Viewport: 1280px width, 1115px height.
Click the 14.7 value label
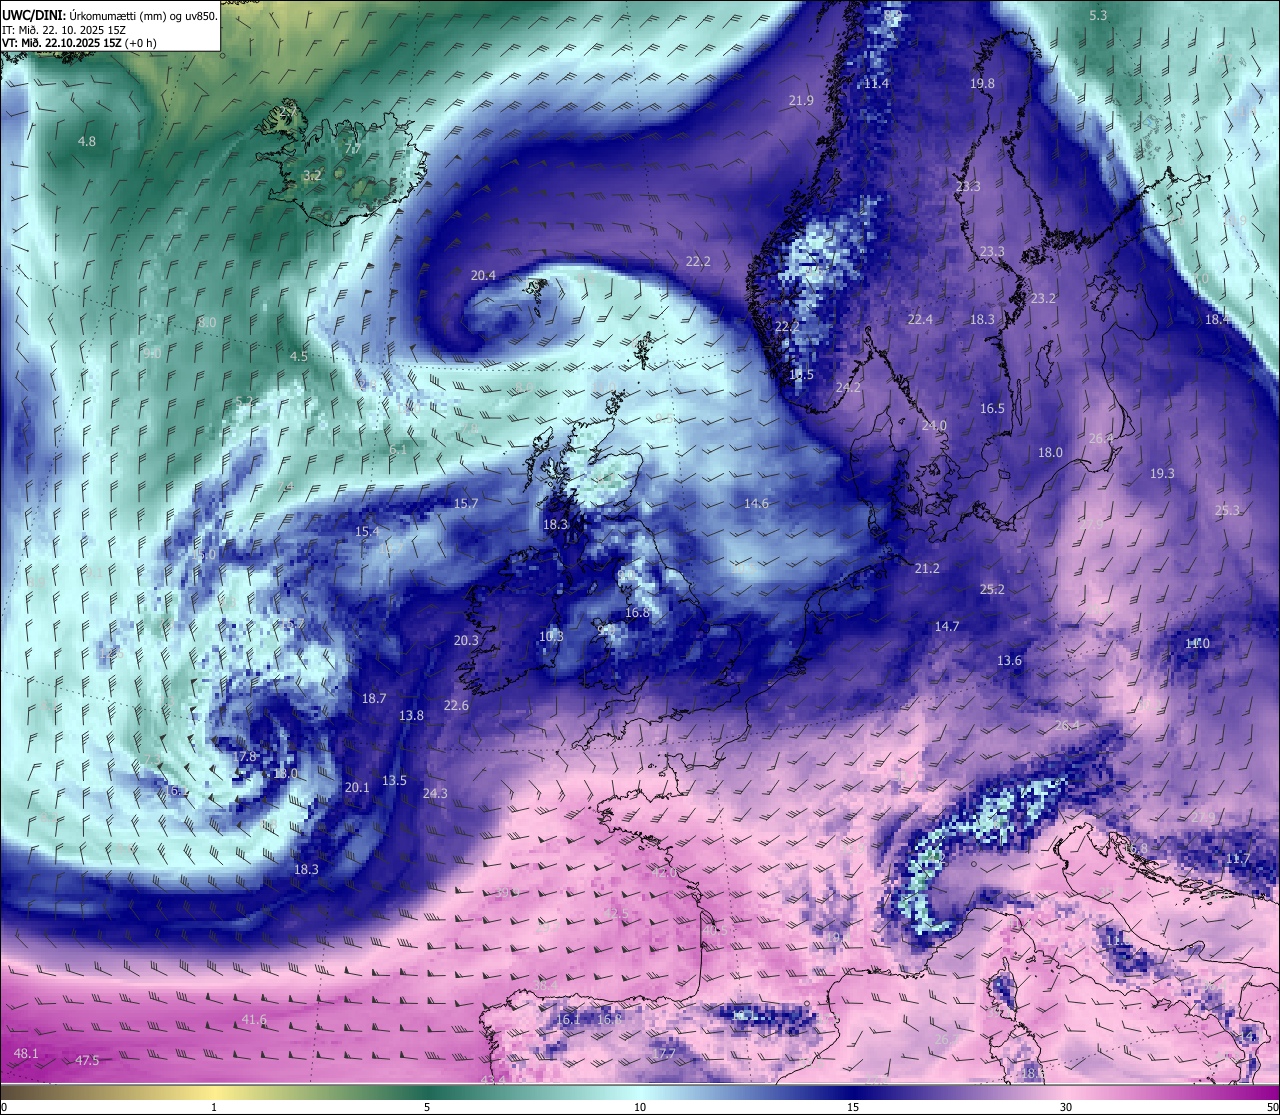point(947,627)
